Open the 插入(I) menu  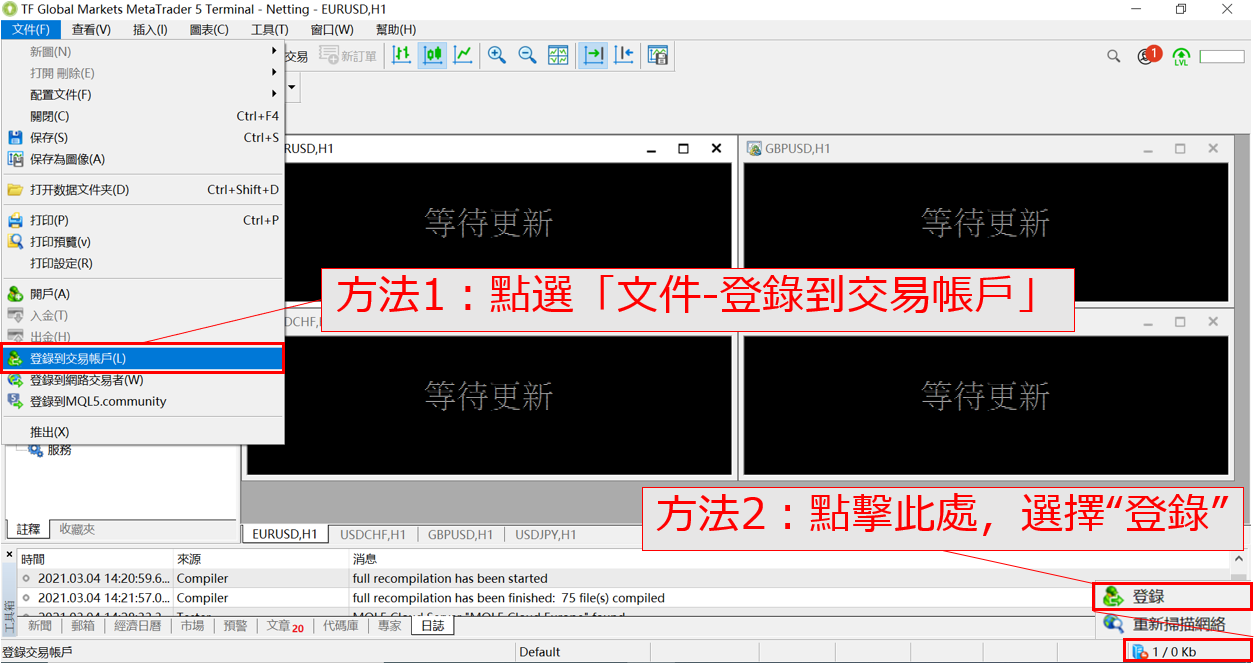(150, 30)
